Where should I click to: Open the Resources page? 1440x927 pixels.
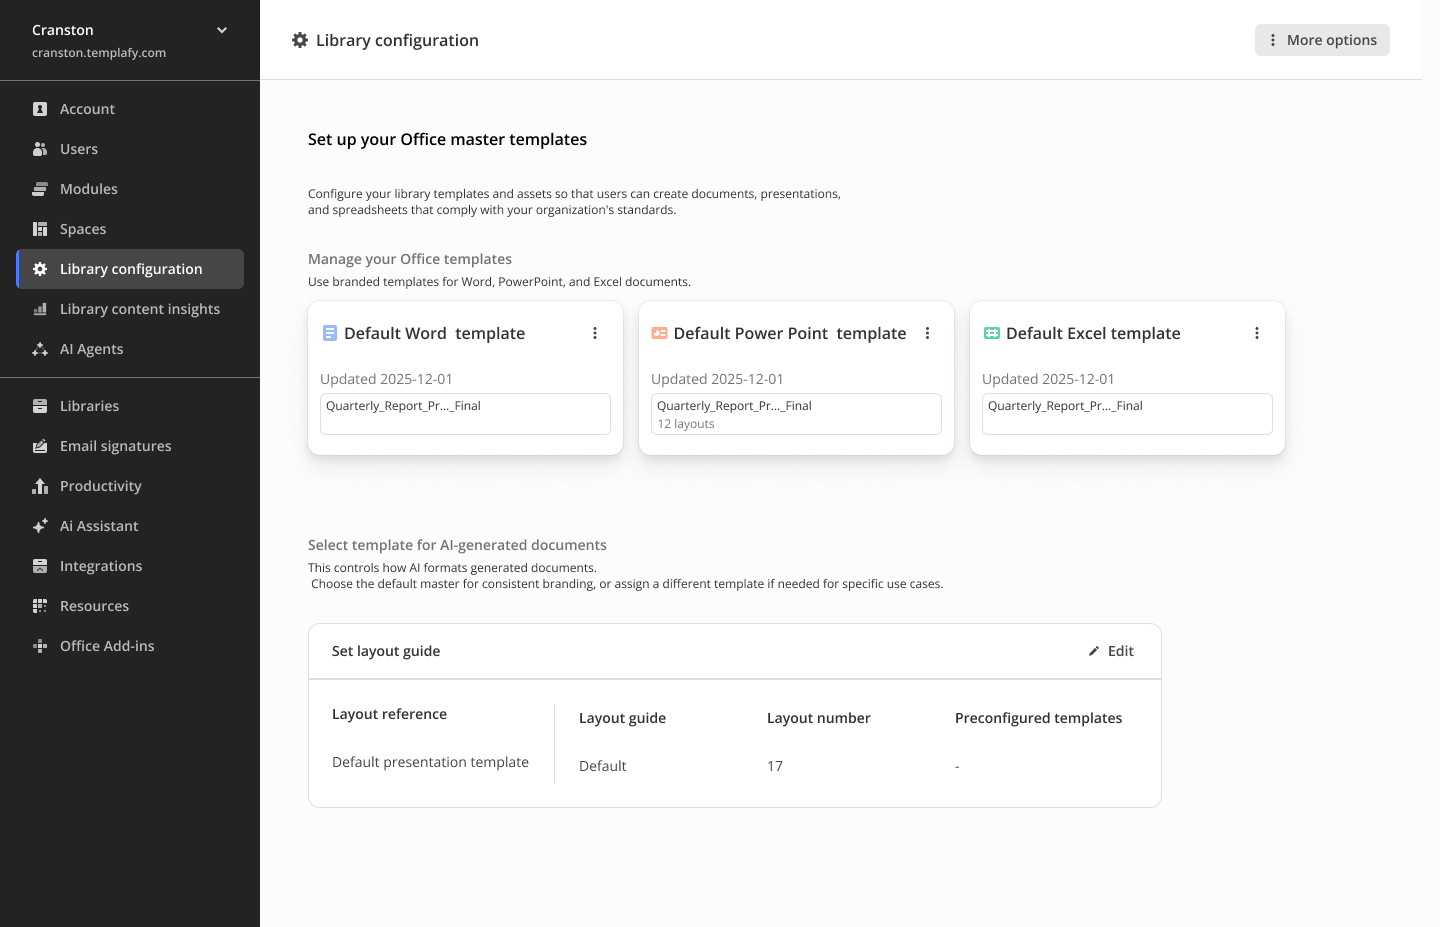click(x=130, y=606)
